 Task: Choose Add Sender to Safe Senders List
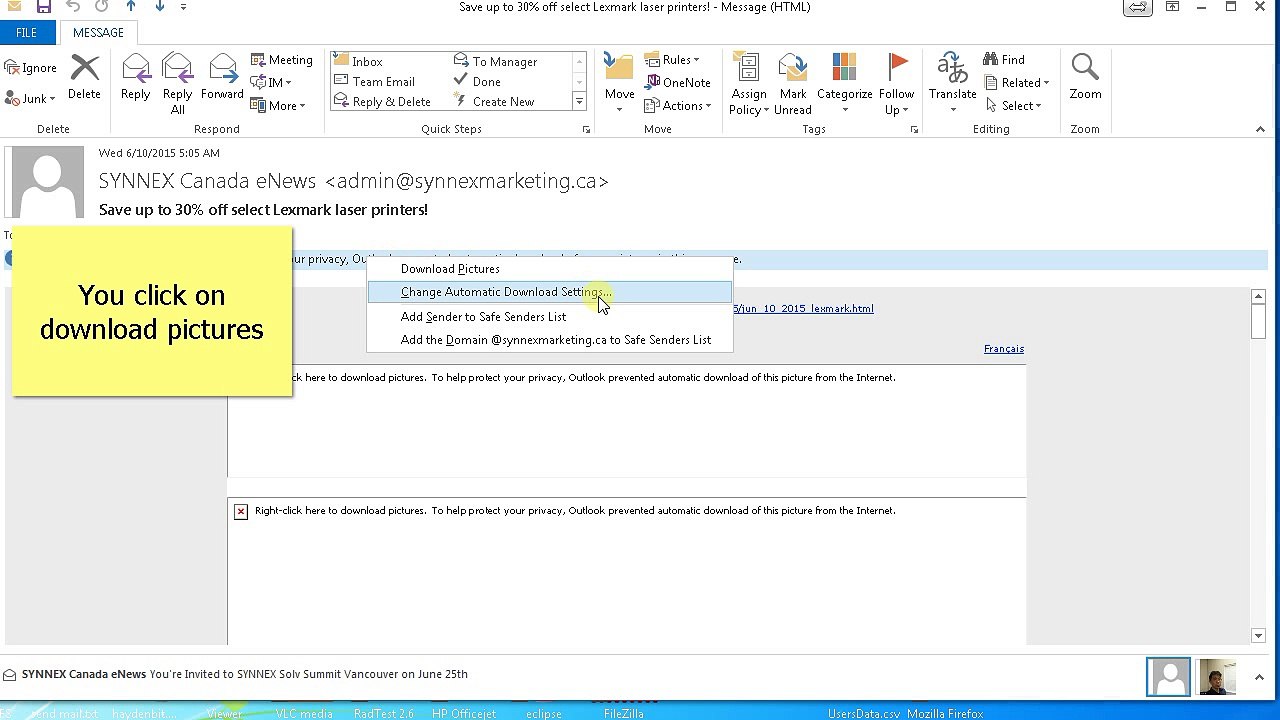pyautogui.click(x=550, y=317)
